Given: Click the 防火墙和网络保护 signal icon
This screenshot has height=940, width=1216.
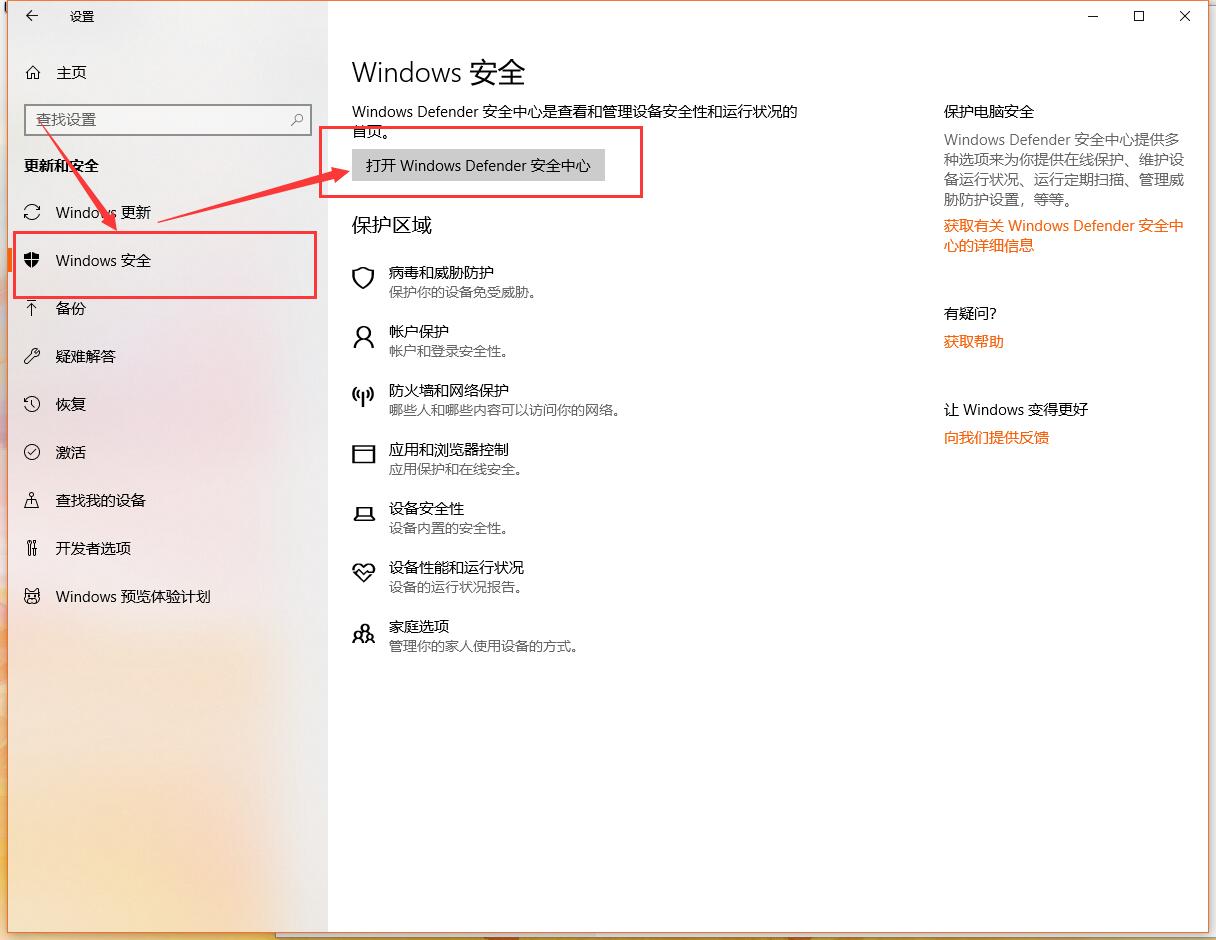Looking at the screenshot, I should (363, 397).
